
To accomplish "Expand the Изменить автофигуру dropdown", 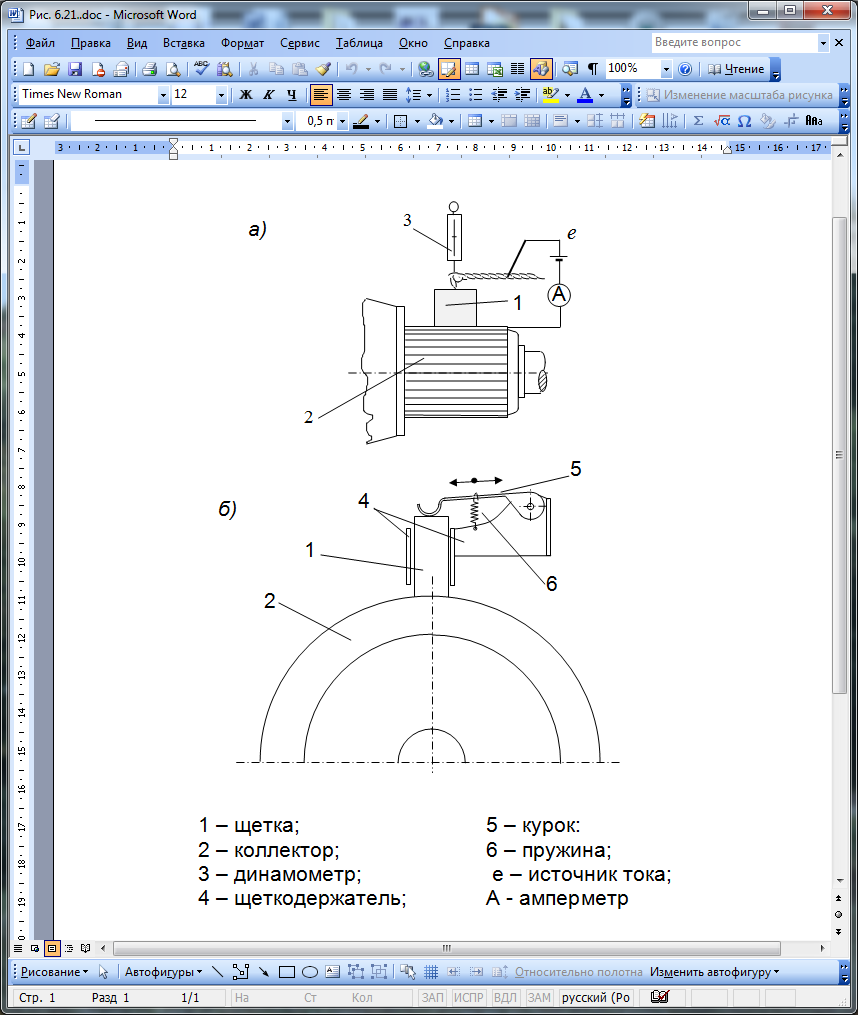I will click(714, 972).
